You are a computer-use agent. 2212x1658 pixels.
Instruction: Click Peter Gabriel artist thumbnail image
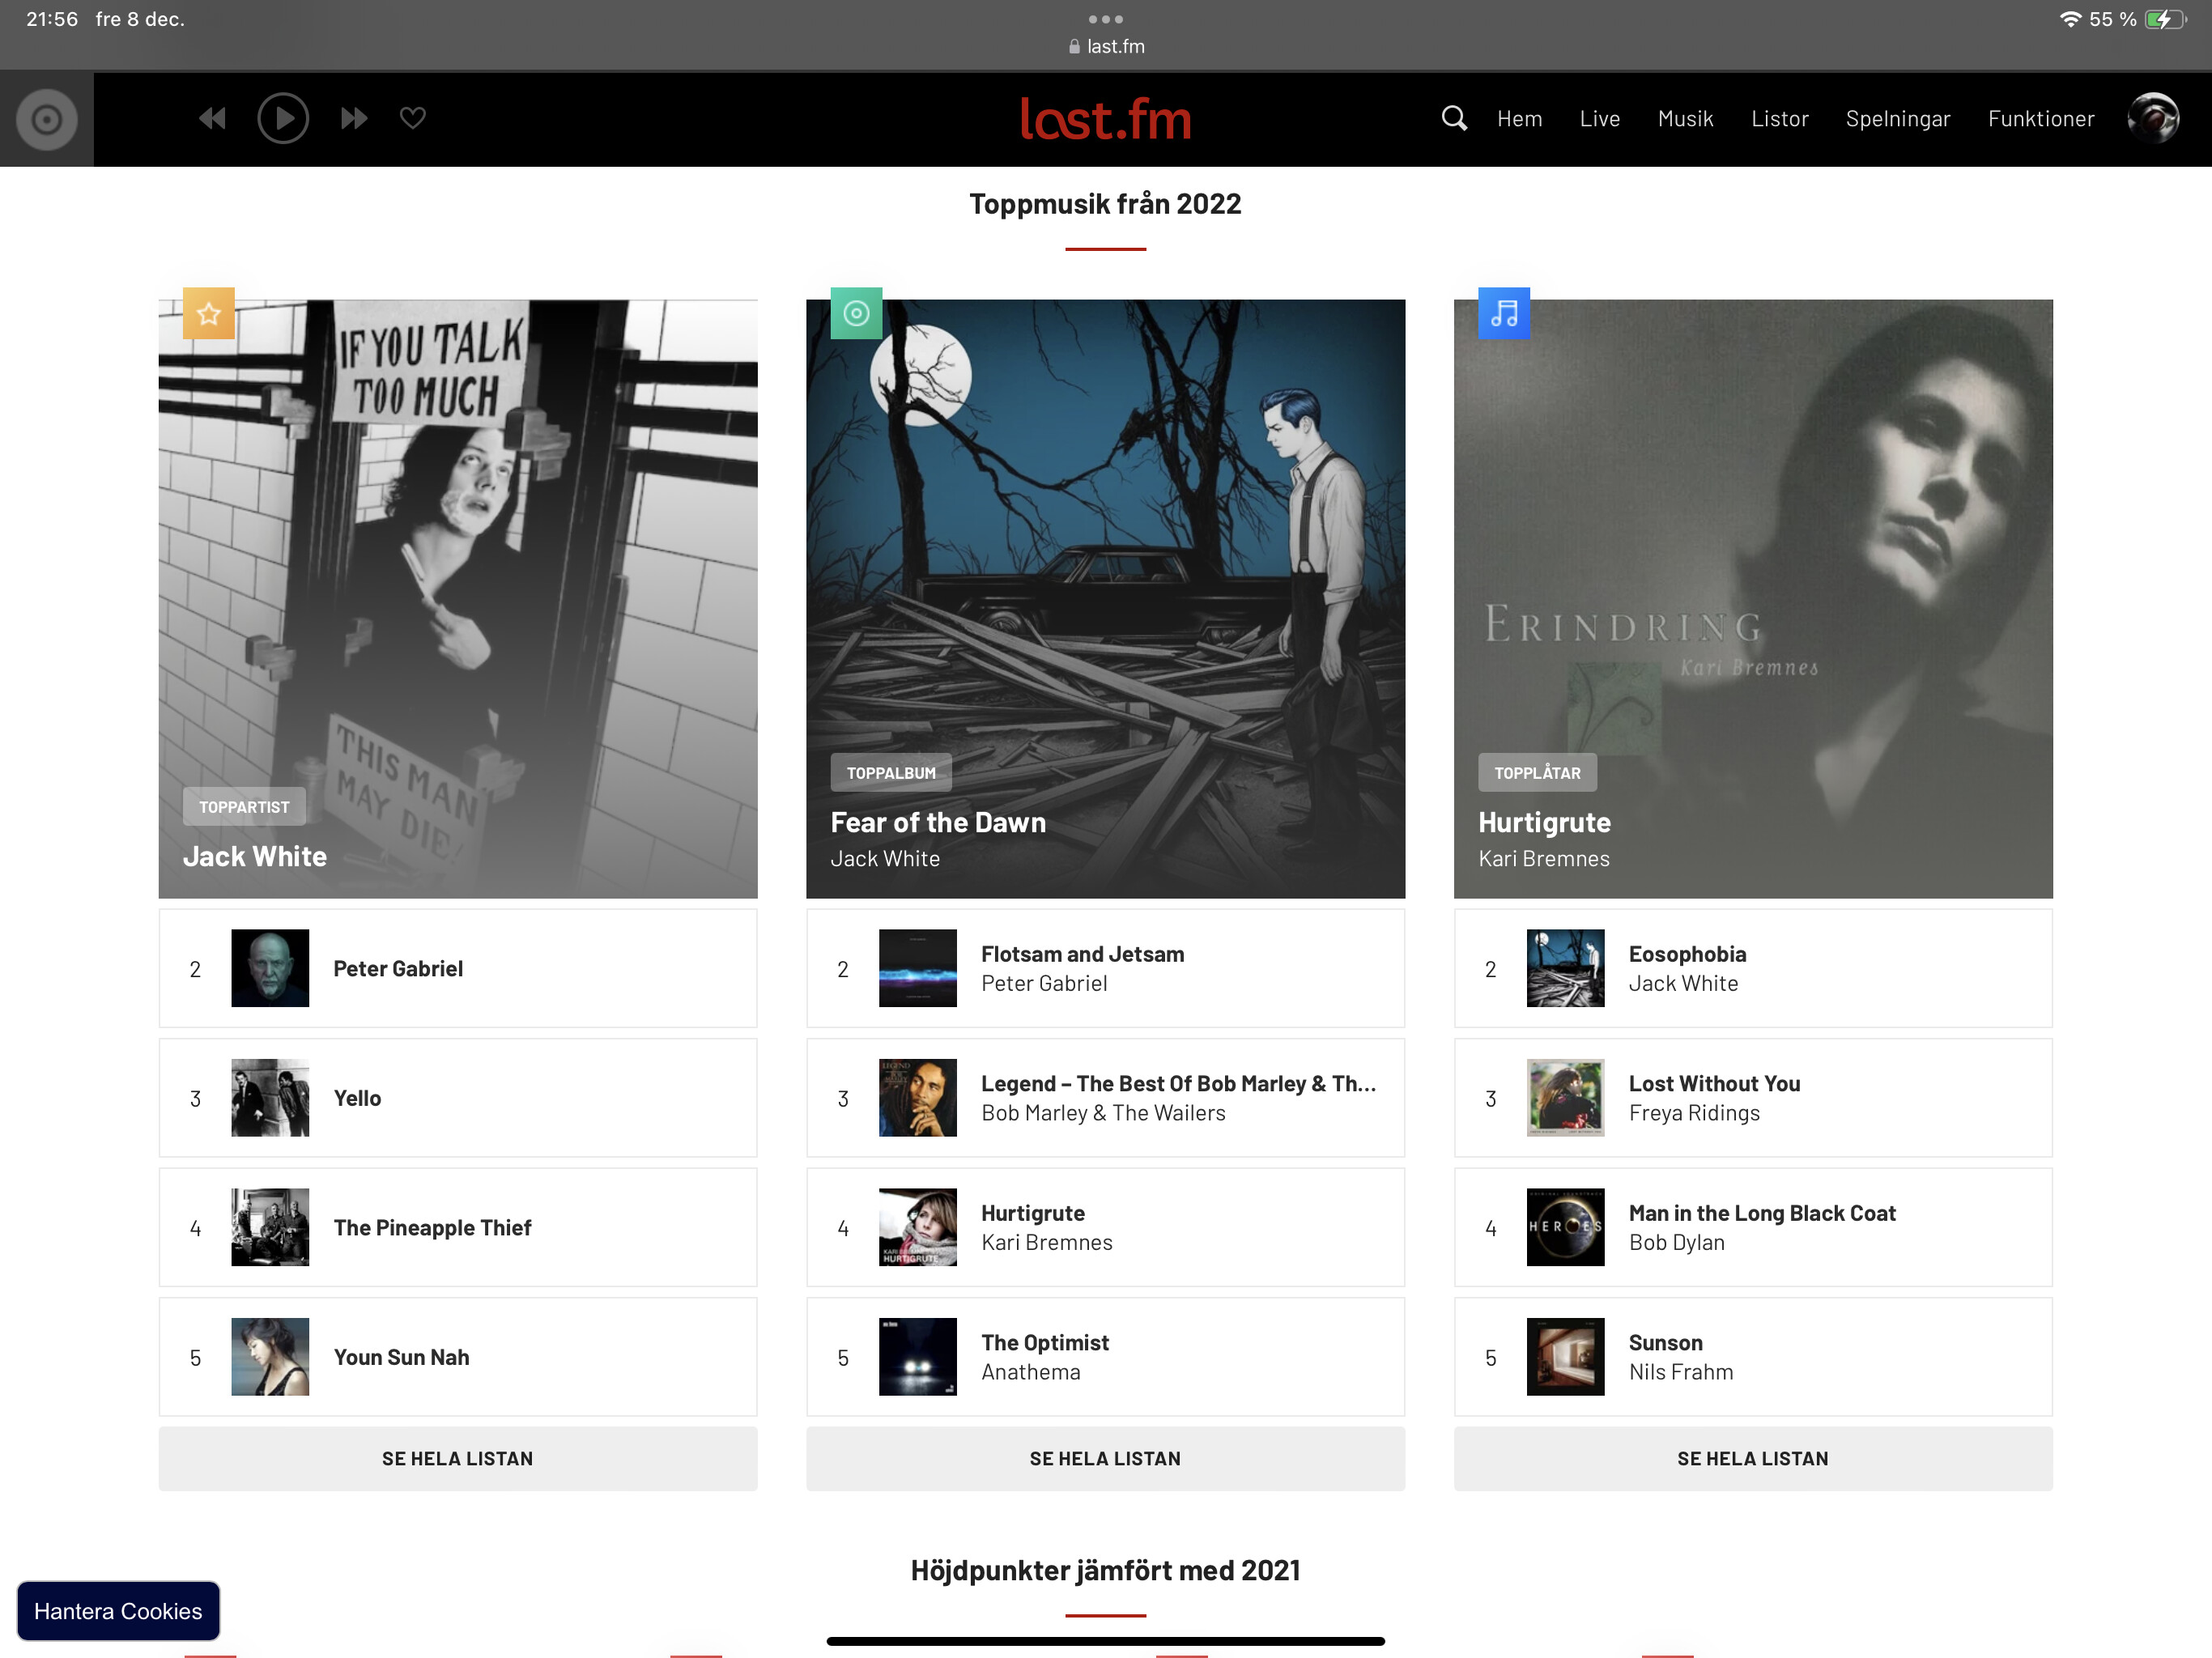(268, 967)
